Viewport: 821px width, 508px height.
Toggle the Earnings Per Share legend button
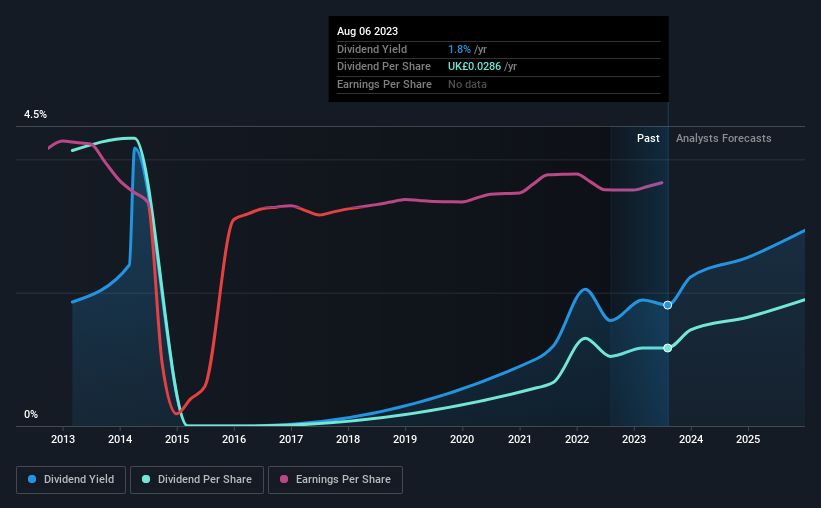[x=335, y=479]
